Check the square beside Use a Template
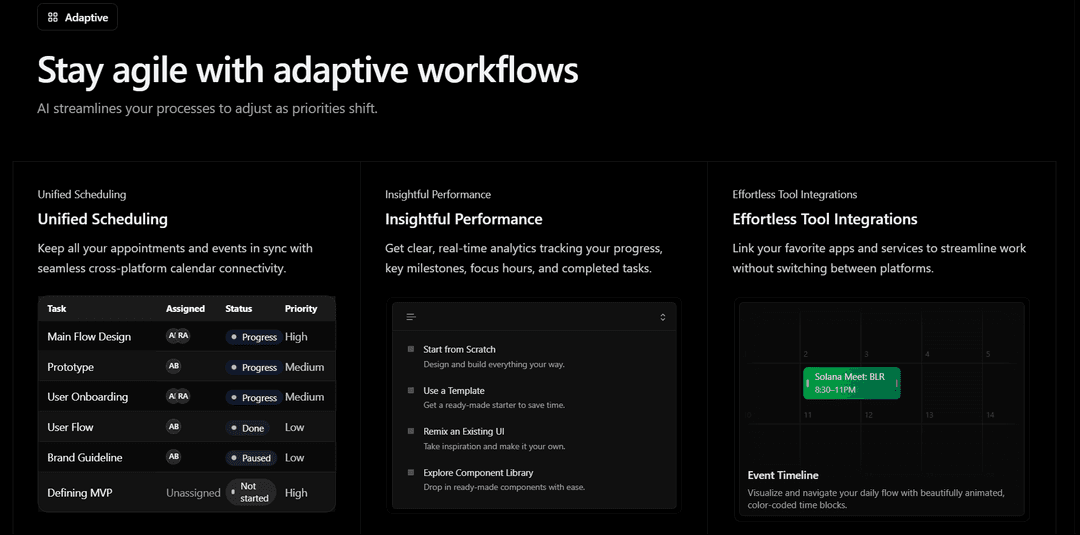The image size is (1080, 535). point(410,390)
